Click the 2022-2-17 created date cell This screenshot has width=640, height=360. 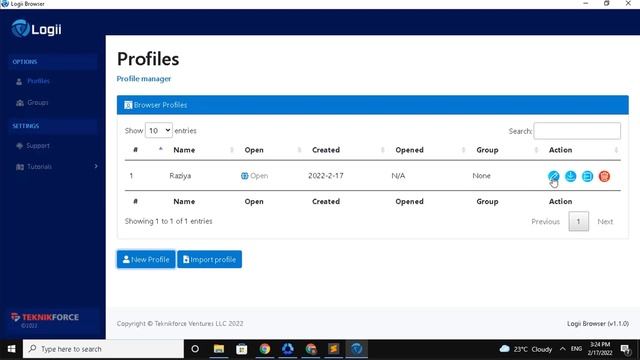tap(326, 176)
